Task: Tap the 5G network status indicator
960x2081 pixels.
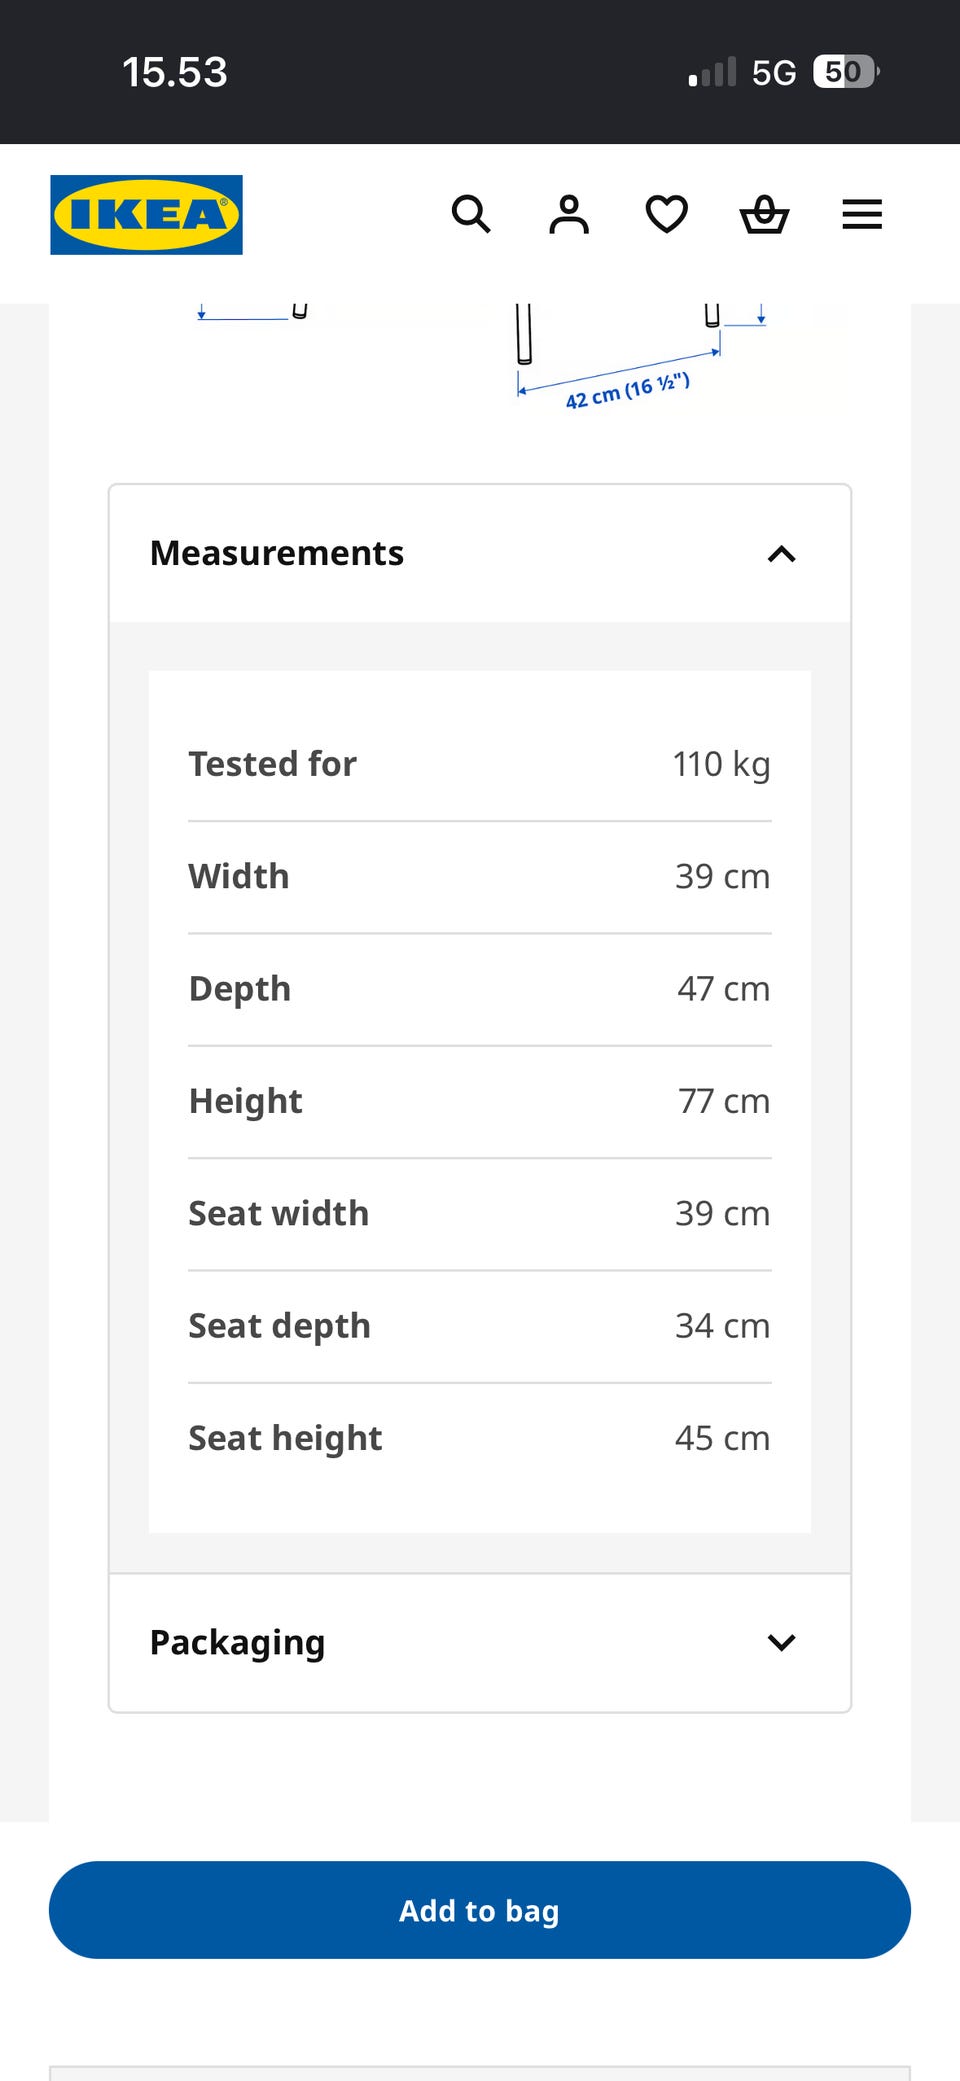Action: click(774, 73)
